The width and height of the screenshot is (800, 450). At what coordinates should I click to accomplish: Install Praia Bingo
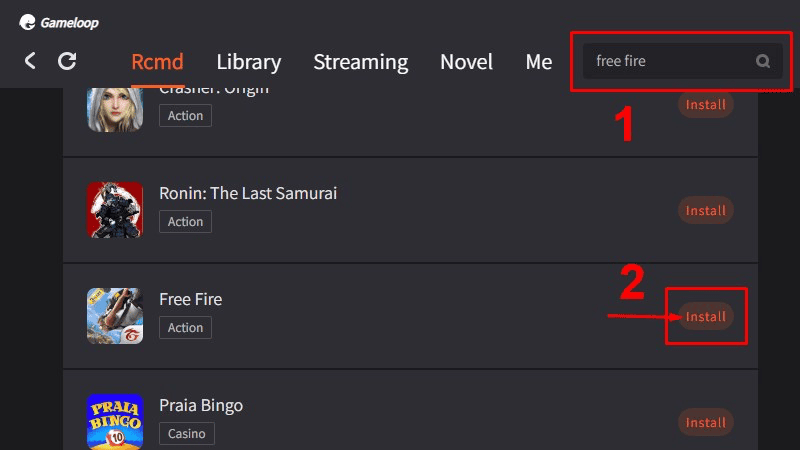coord(706,422)
